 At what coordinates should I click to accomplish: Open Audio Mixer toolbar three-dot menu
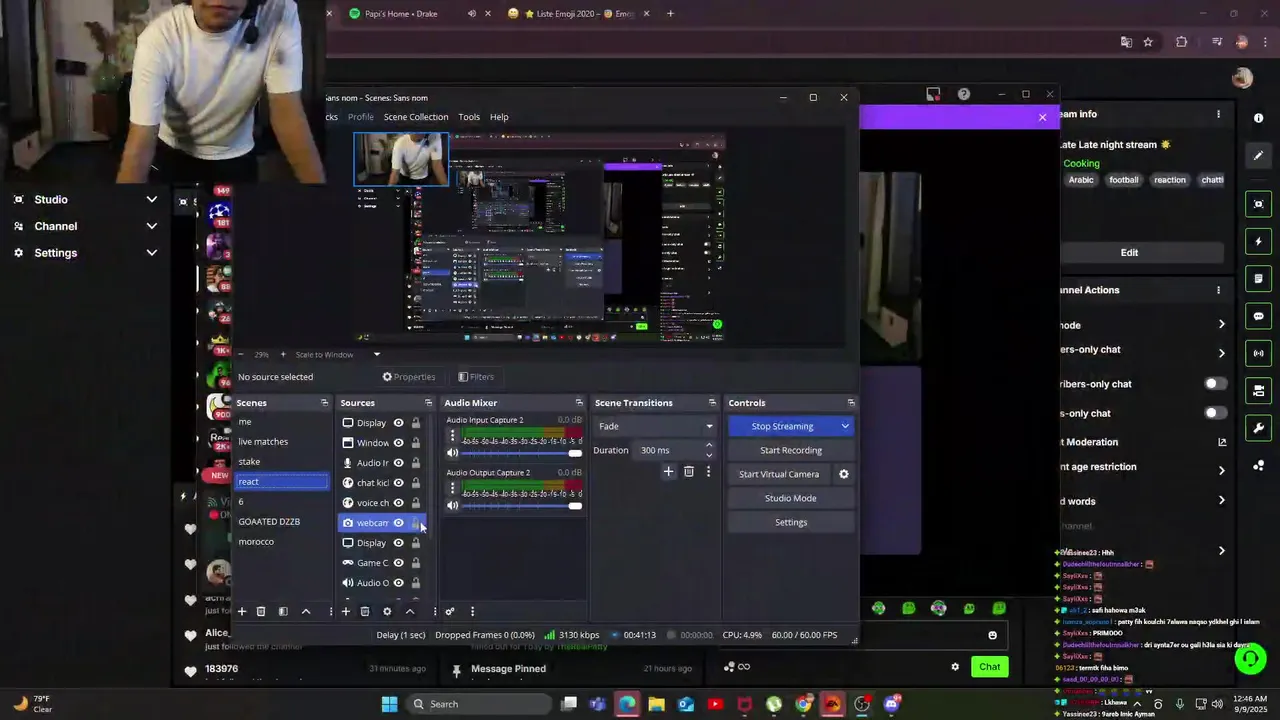[472, 611]
